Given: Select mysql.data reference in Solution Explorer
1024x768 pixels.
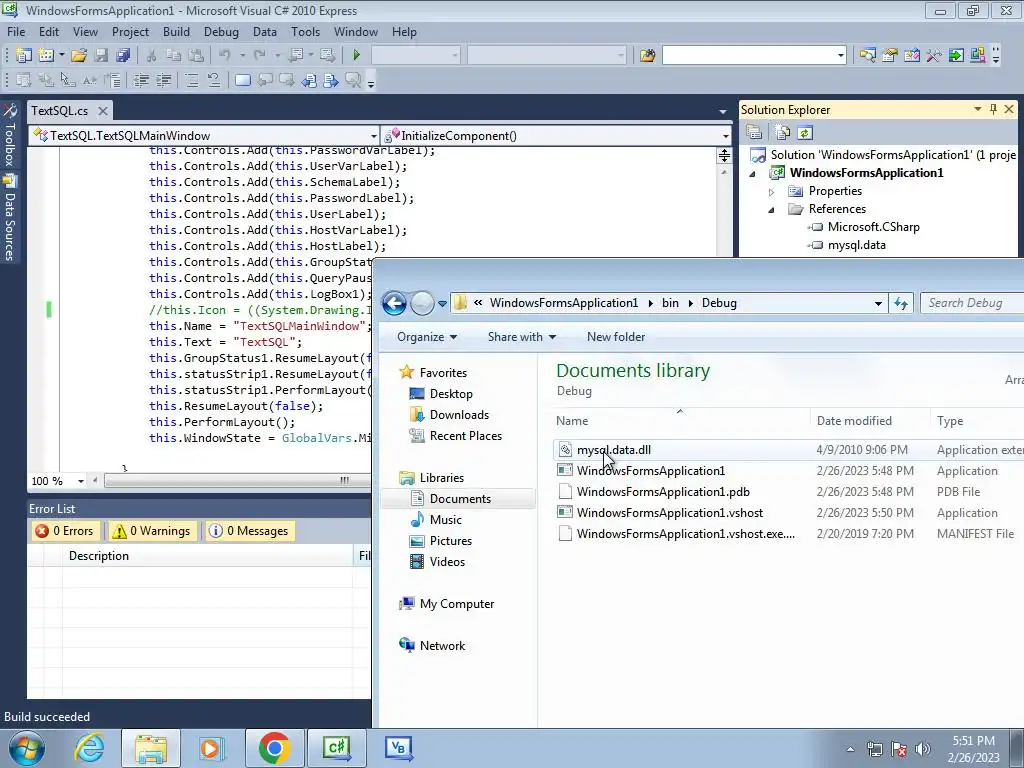Looking at the screenshot, I should point(856,246).
